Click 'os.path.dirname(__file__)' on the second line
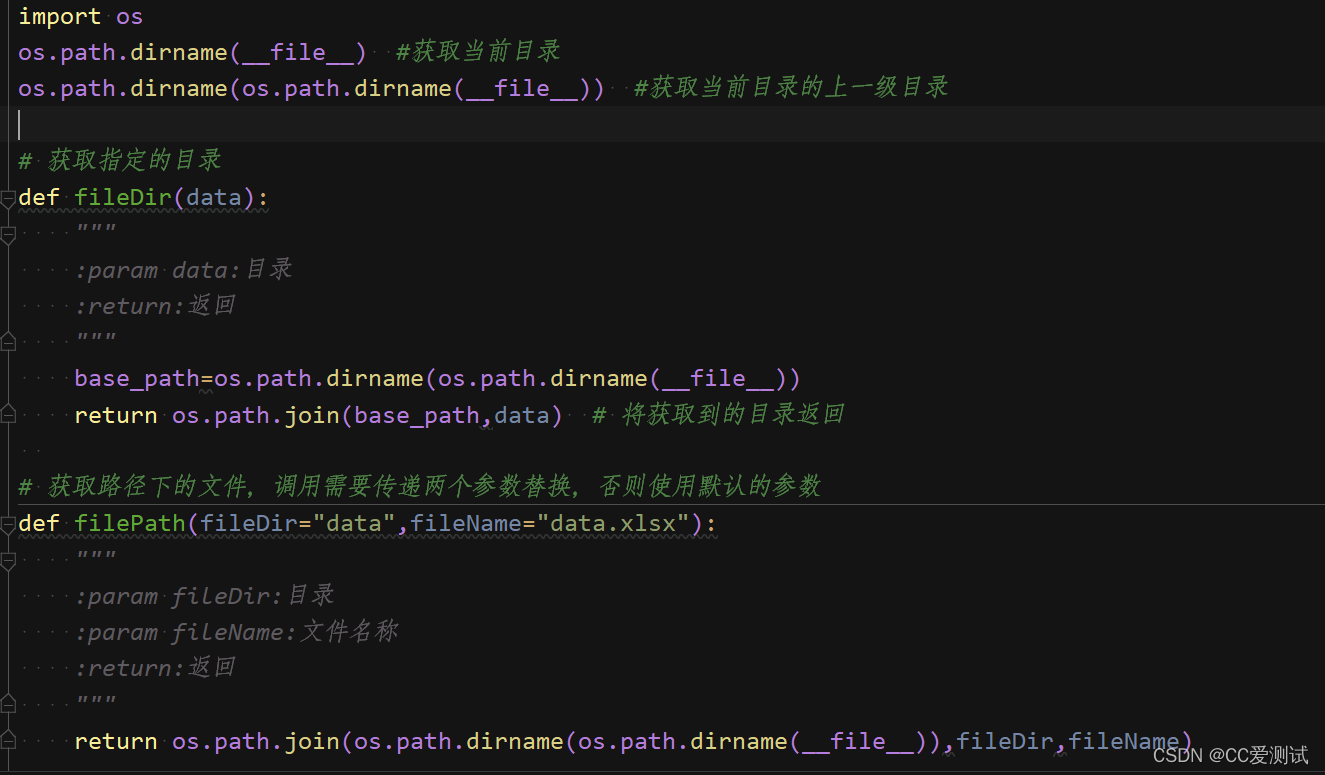The height and width of the screenshot is (775, 1325). (x=193, y=52)
